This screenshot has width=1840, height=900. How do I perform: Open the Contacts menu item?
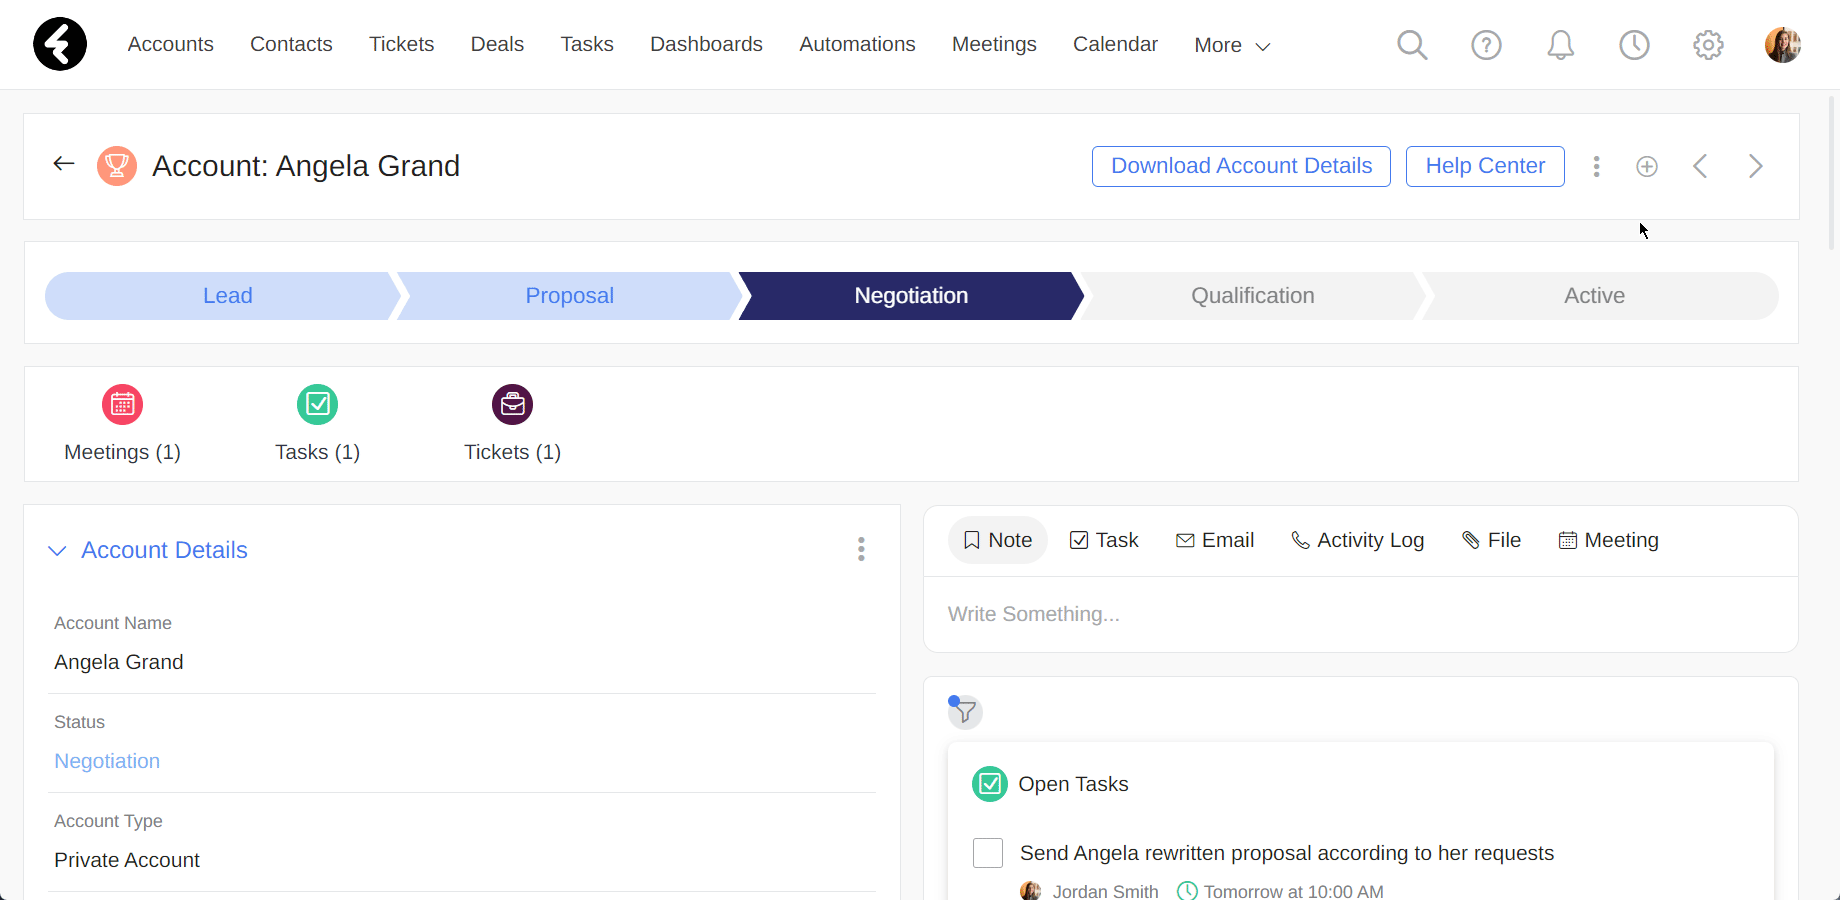(291, 44)
